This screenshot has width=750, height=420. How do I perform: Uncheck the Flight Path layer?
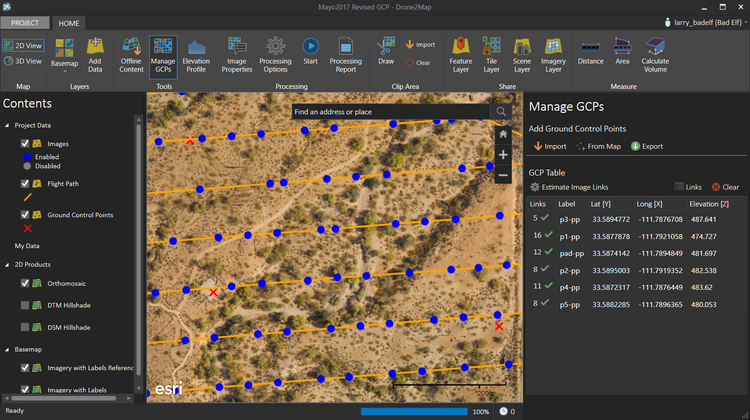[25, 184]
